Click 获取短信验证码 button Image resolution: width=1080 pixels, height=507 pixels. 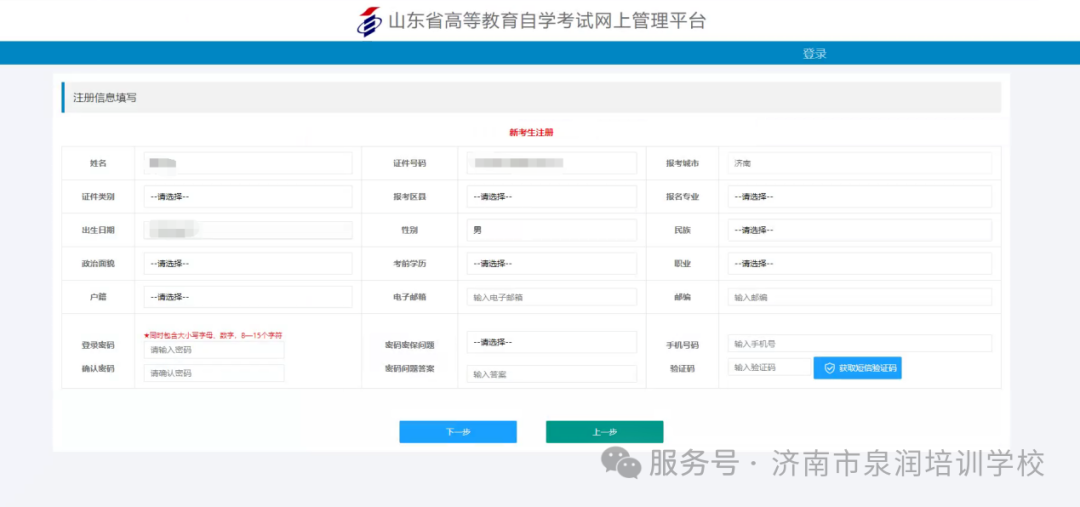coord(858,368)
